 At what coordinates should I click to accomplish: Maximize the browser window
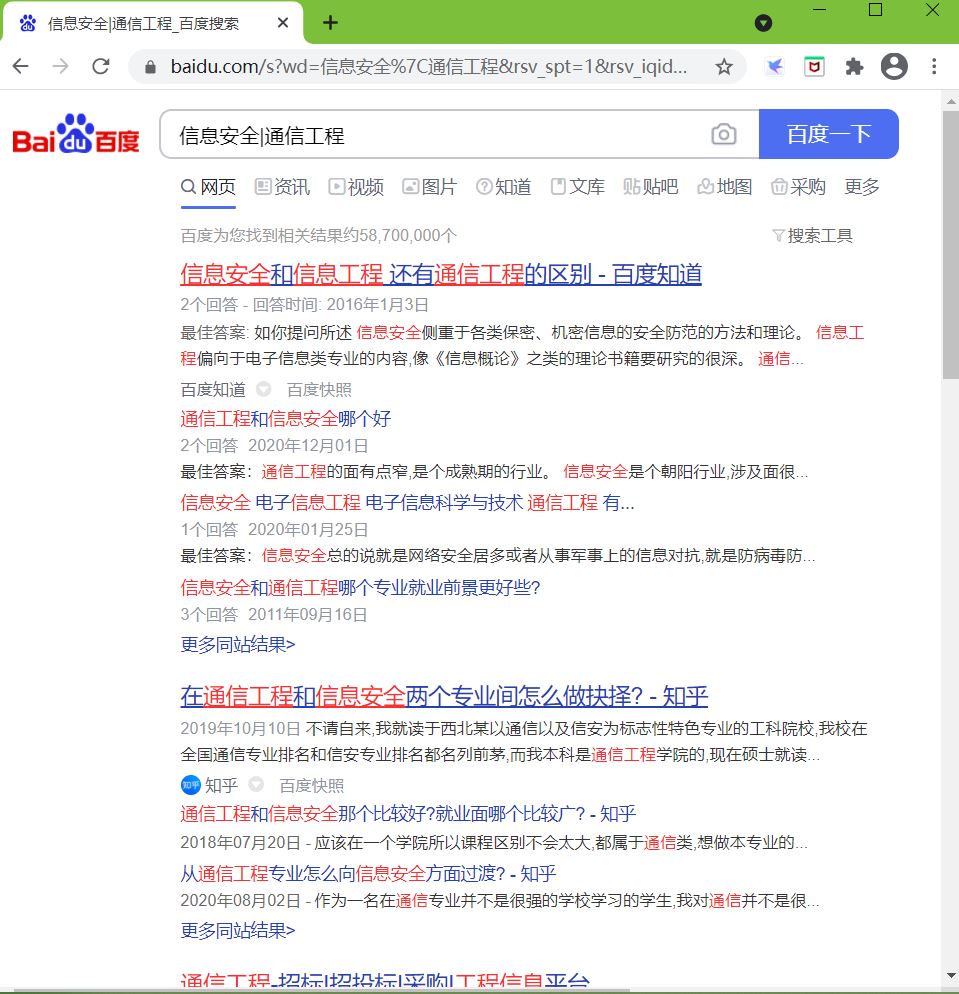pyautogui.click(x=875, y=10)
